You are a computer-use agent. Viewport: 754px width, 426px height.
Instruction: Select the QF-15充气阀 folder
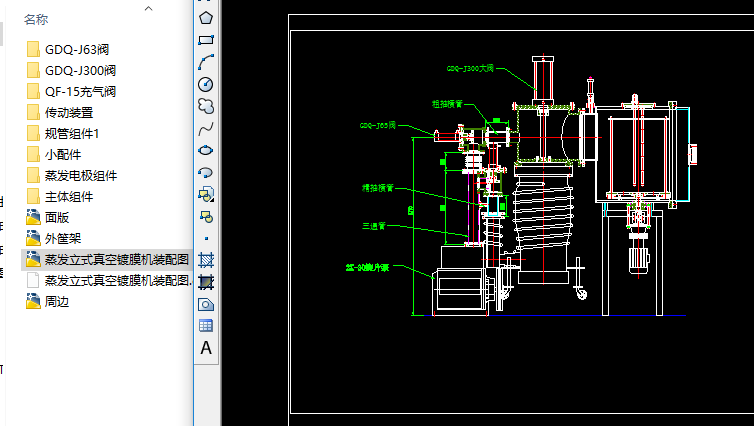click(x=80, y=91)
